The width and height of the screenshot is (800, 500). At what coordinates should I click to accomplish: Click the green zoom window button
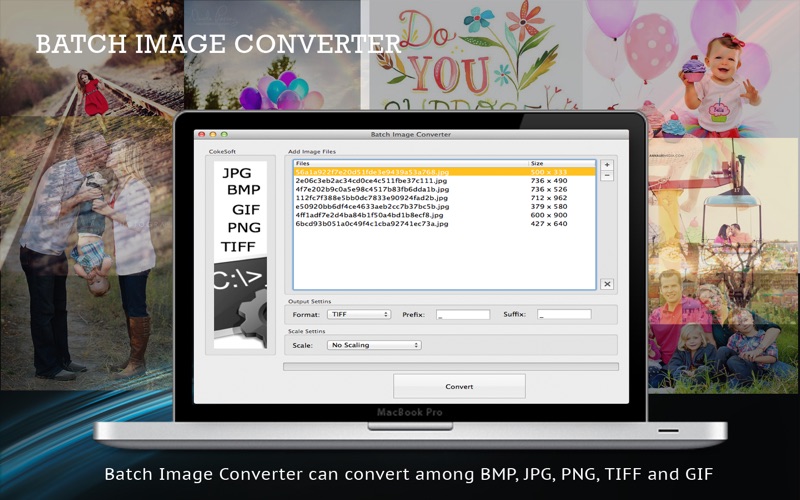[223, 134]
